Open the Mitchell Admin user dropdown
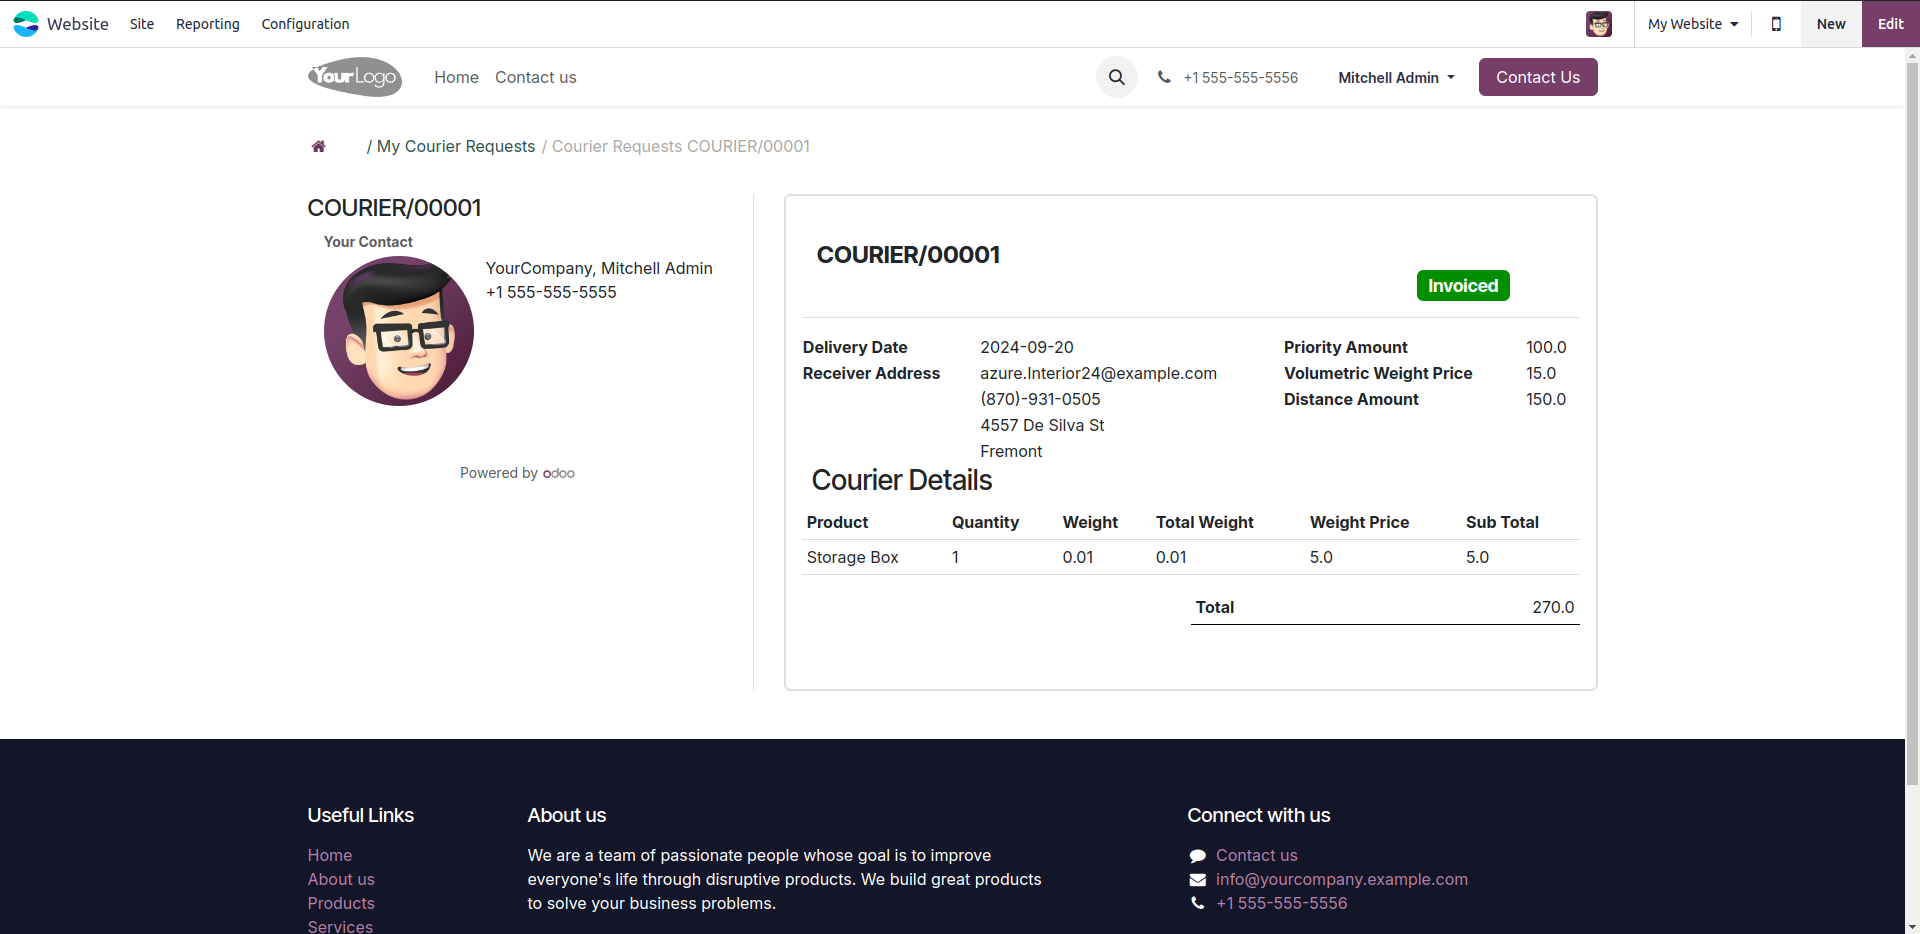The width and height of the screenshot is (1920, 934). coord(1396,78)
